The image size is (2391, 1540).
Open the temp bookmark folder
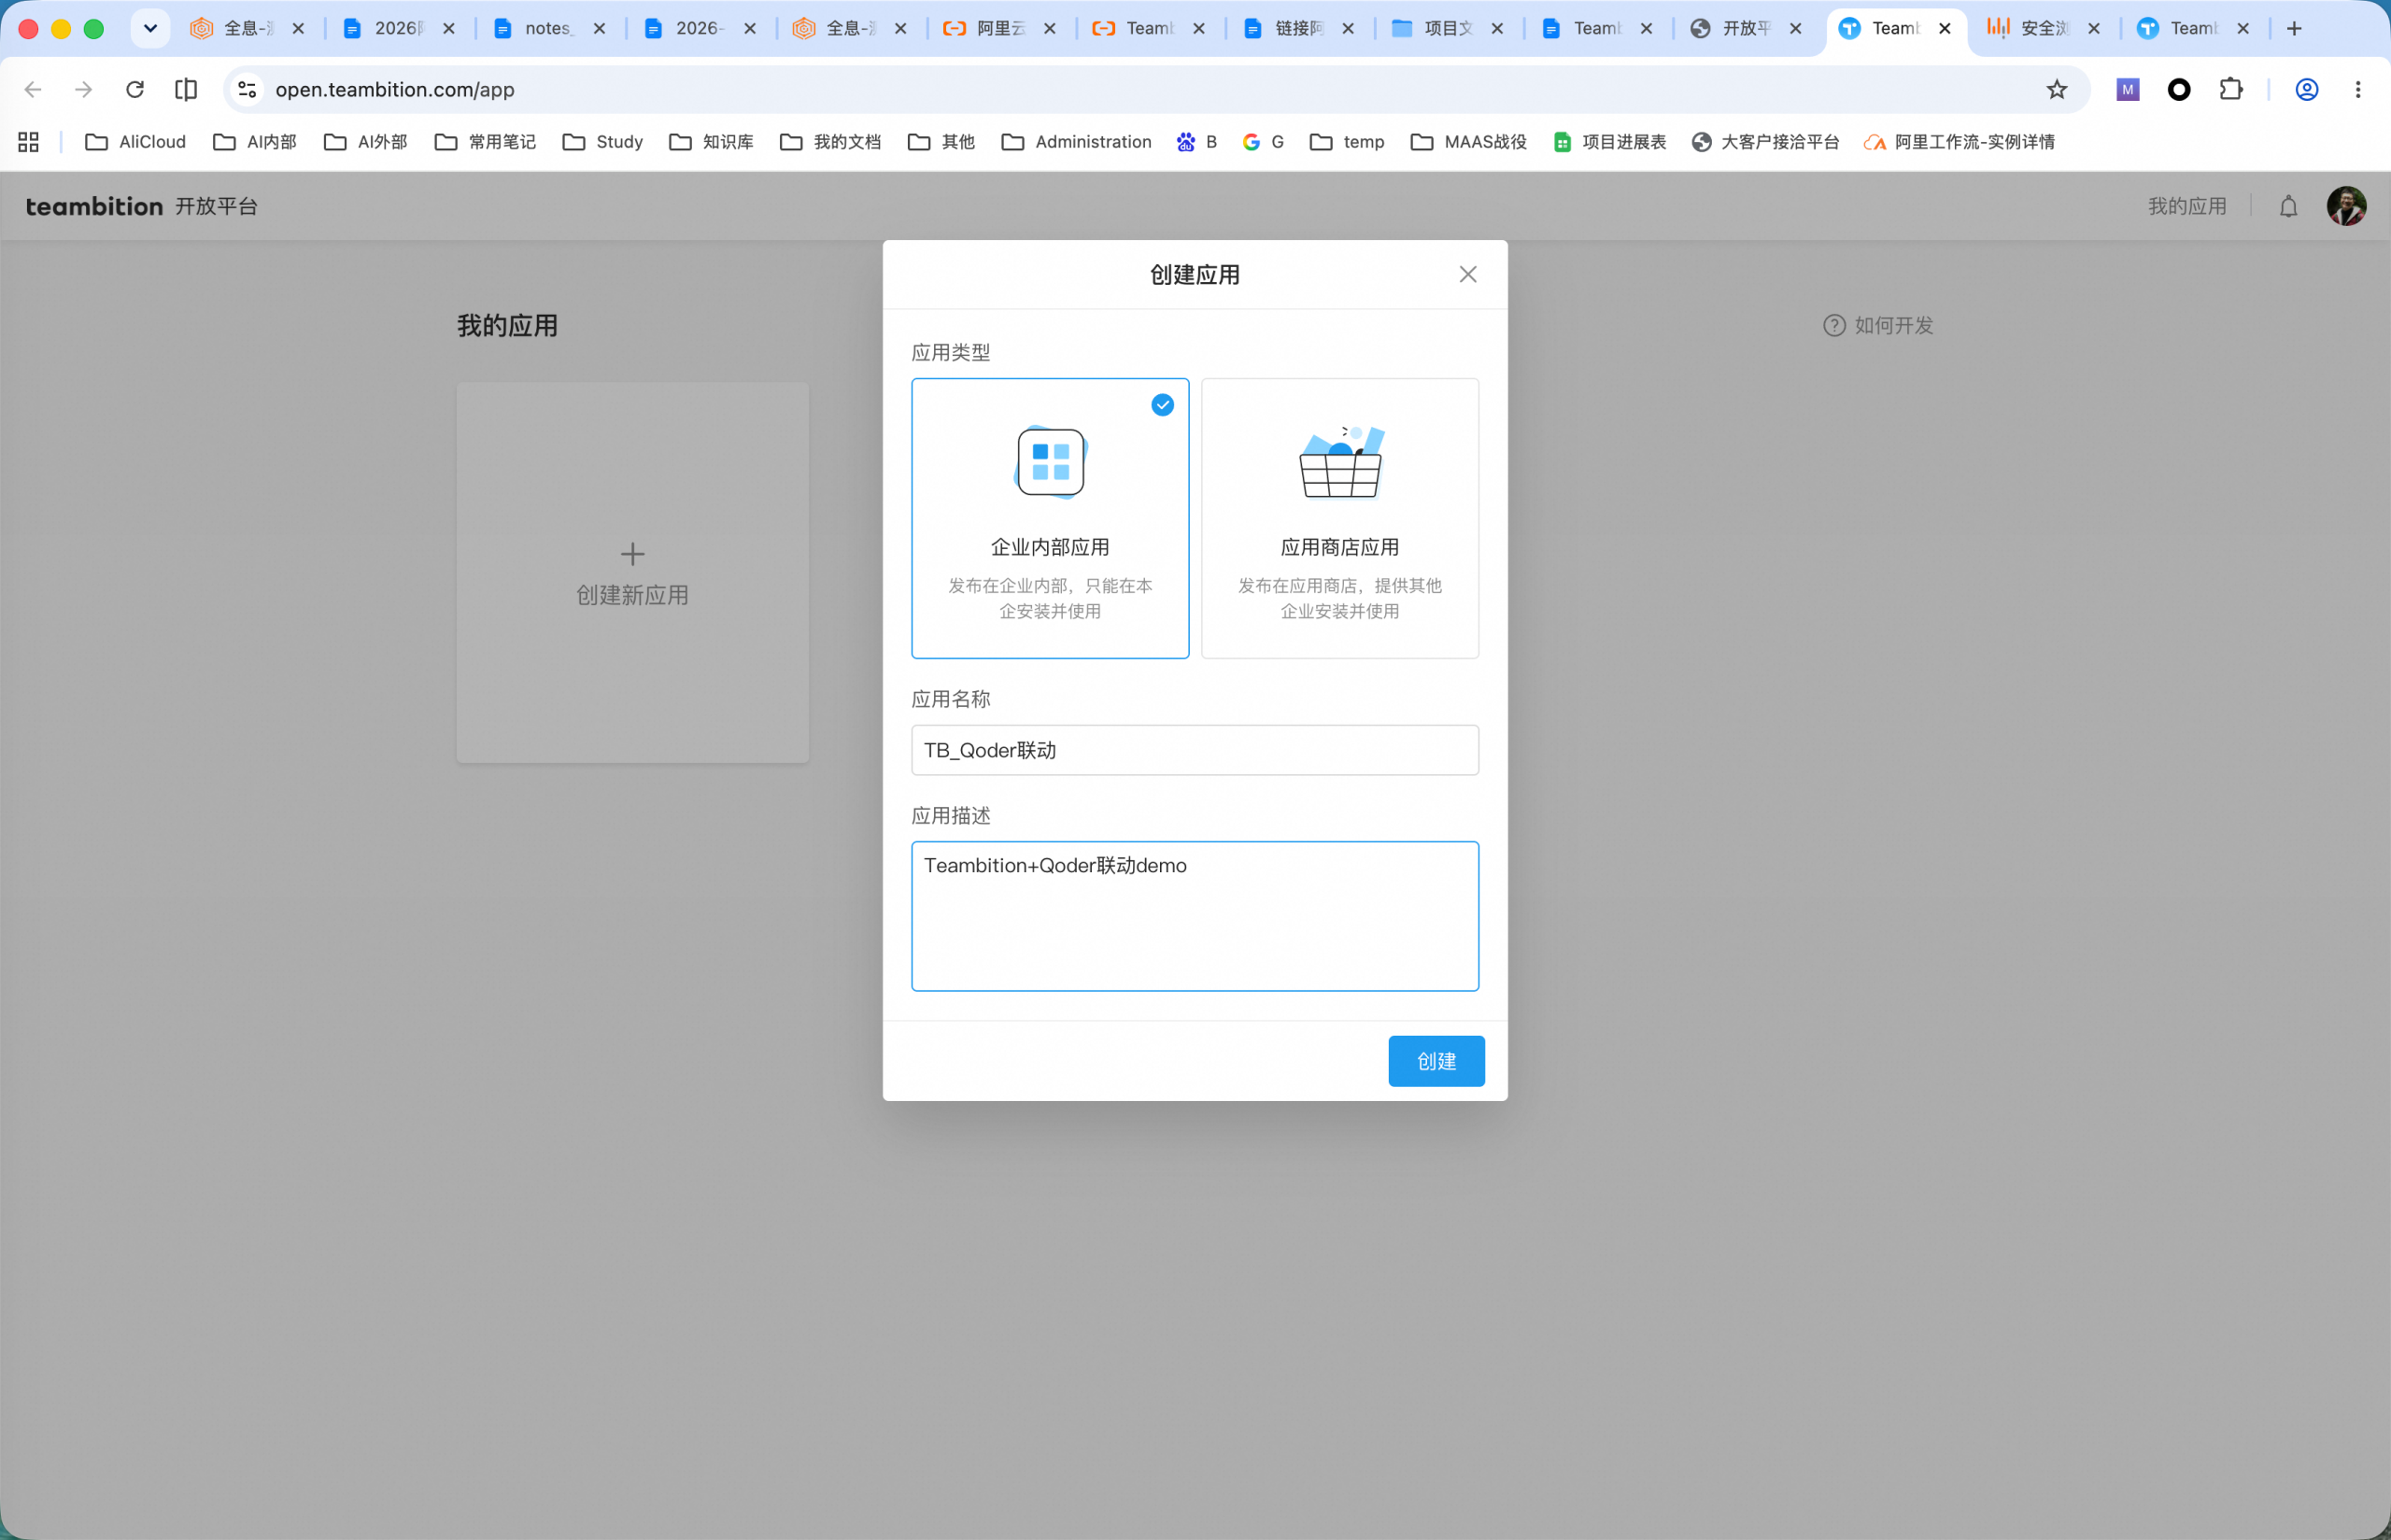(x=1347, y=142)
